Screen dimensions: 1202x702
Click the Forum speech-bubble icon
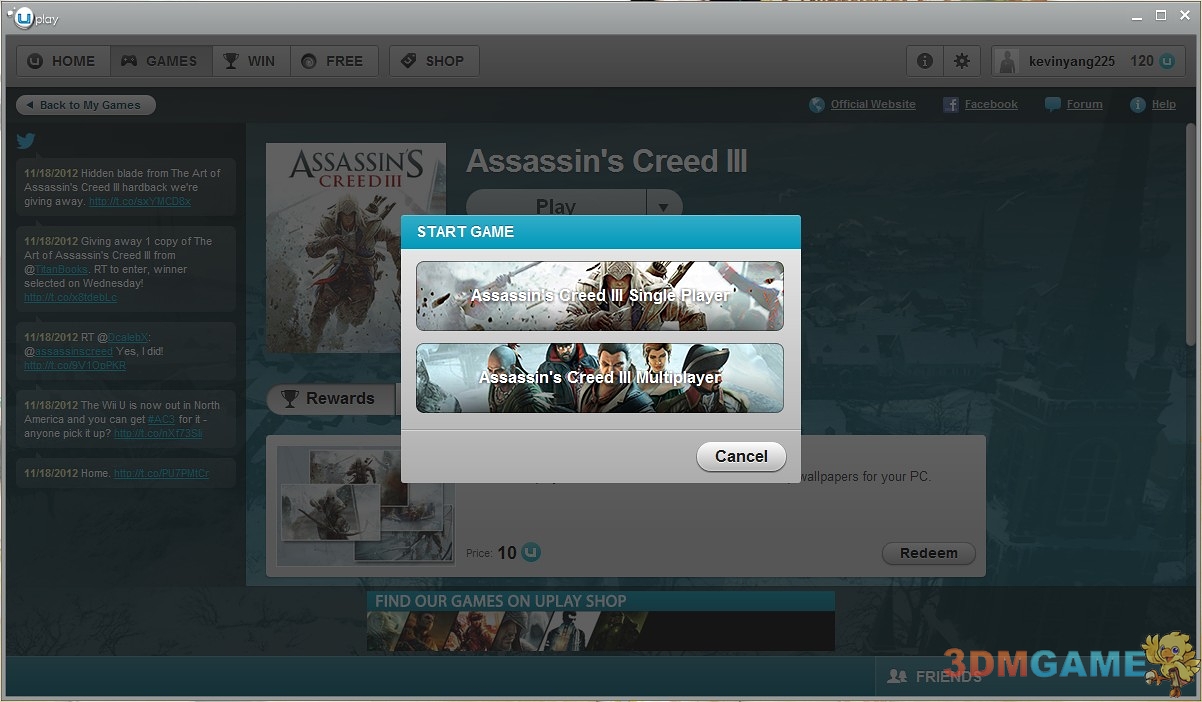(1053, 104)
